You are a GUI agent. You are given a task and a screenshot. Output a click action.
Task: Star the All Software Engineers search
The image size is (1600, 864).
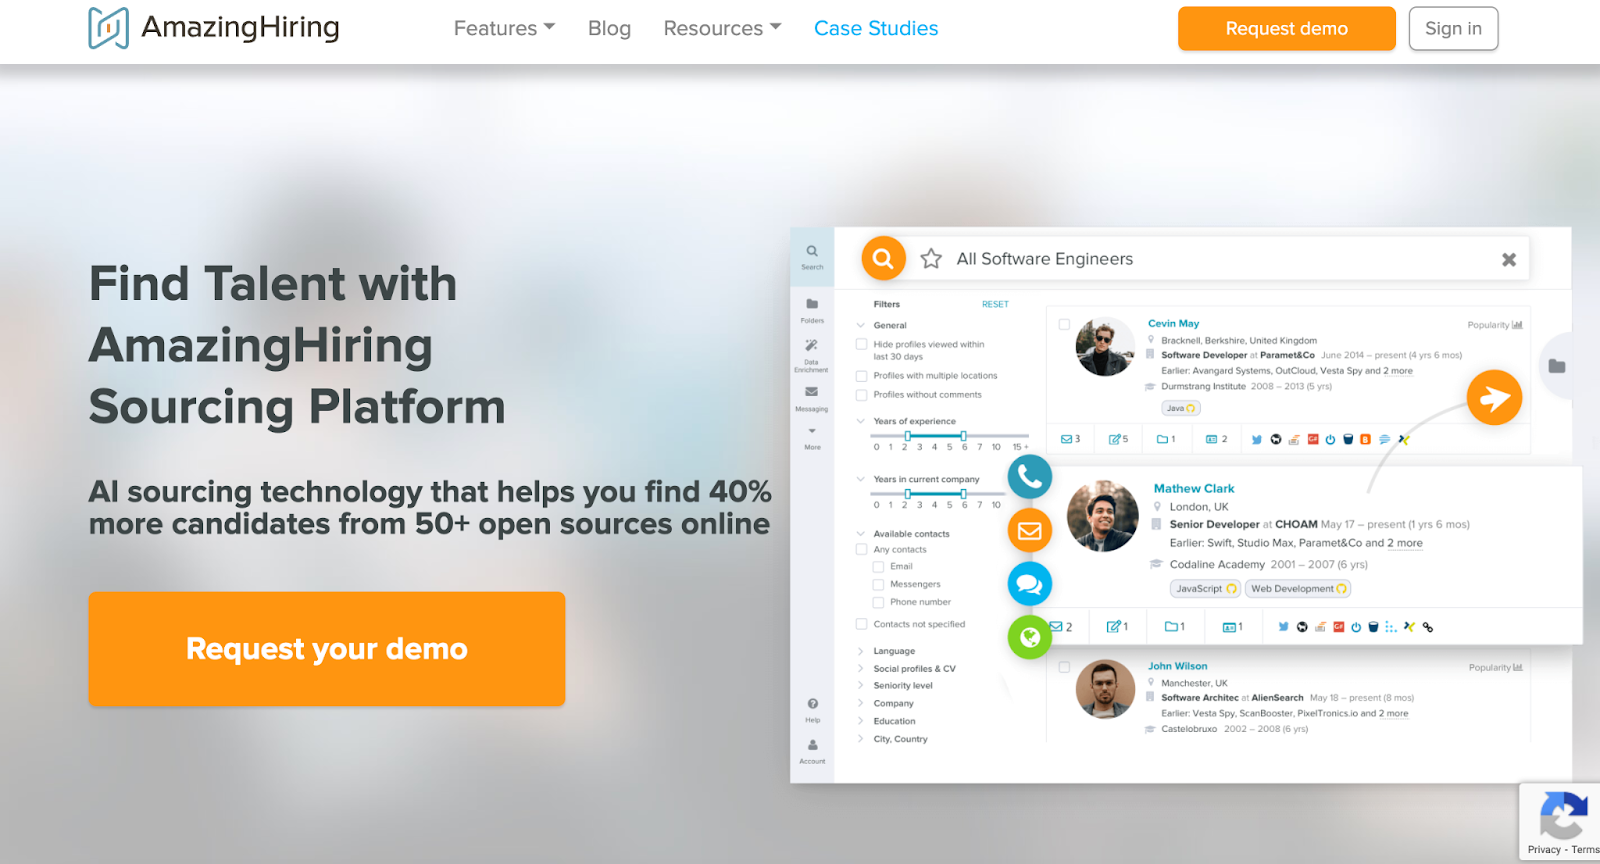(931, 259)
